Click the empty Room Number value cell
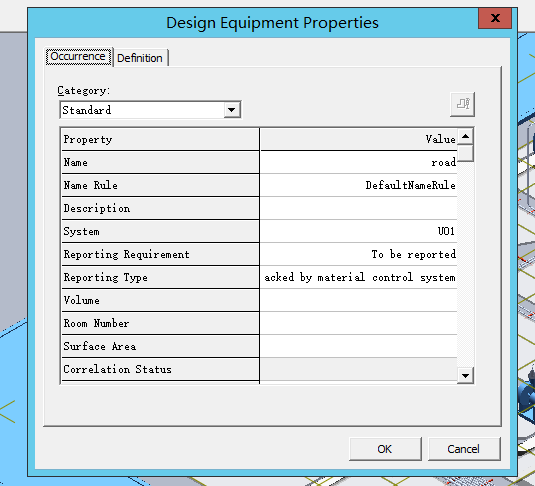Screen dimensions: 535x486 tap(359, 323)
